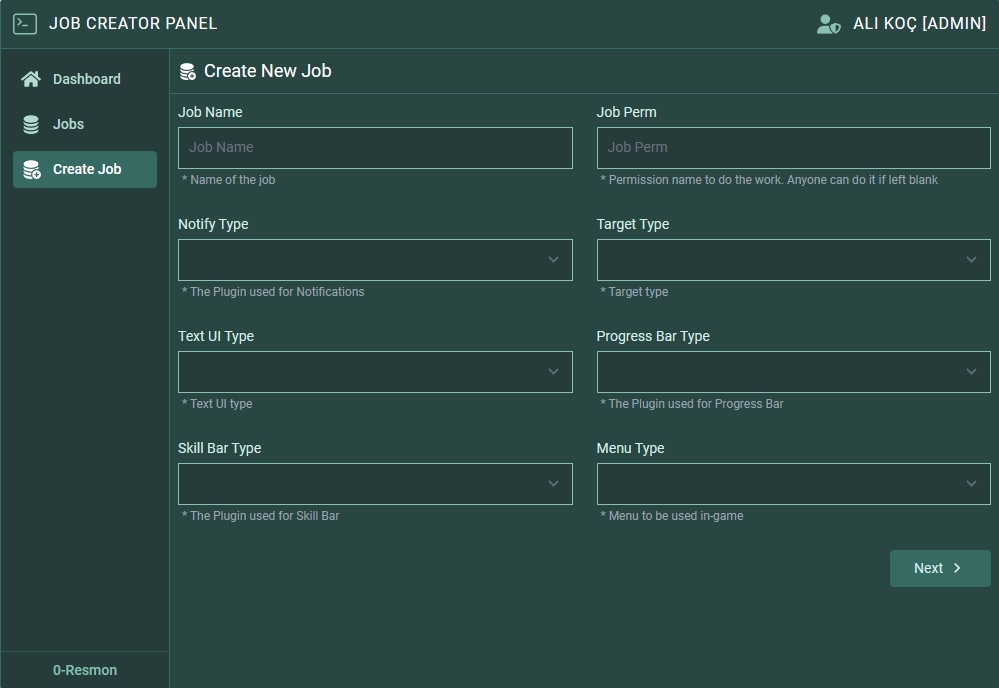Click the '* Name of the job' hint
This screenshot has width=999, height=688.
point(229,180)
